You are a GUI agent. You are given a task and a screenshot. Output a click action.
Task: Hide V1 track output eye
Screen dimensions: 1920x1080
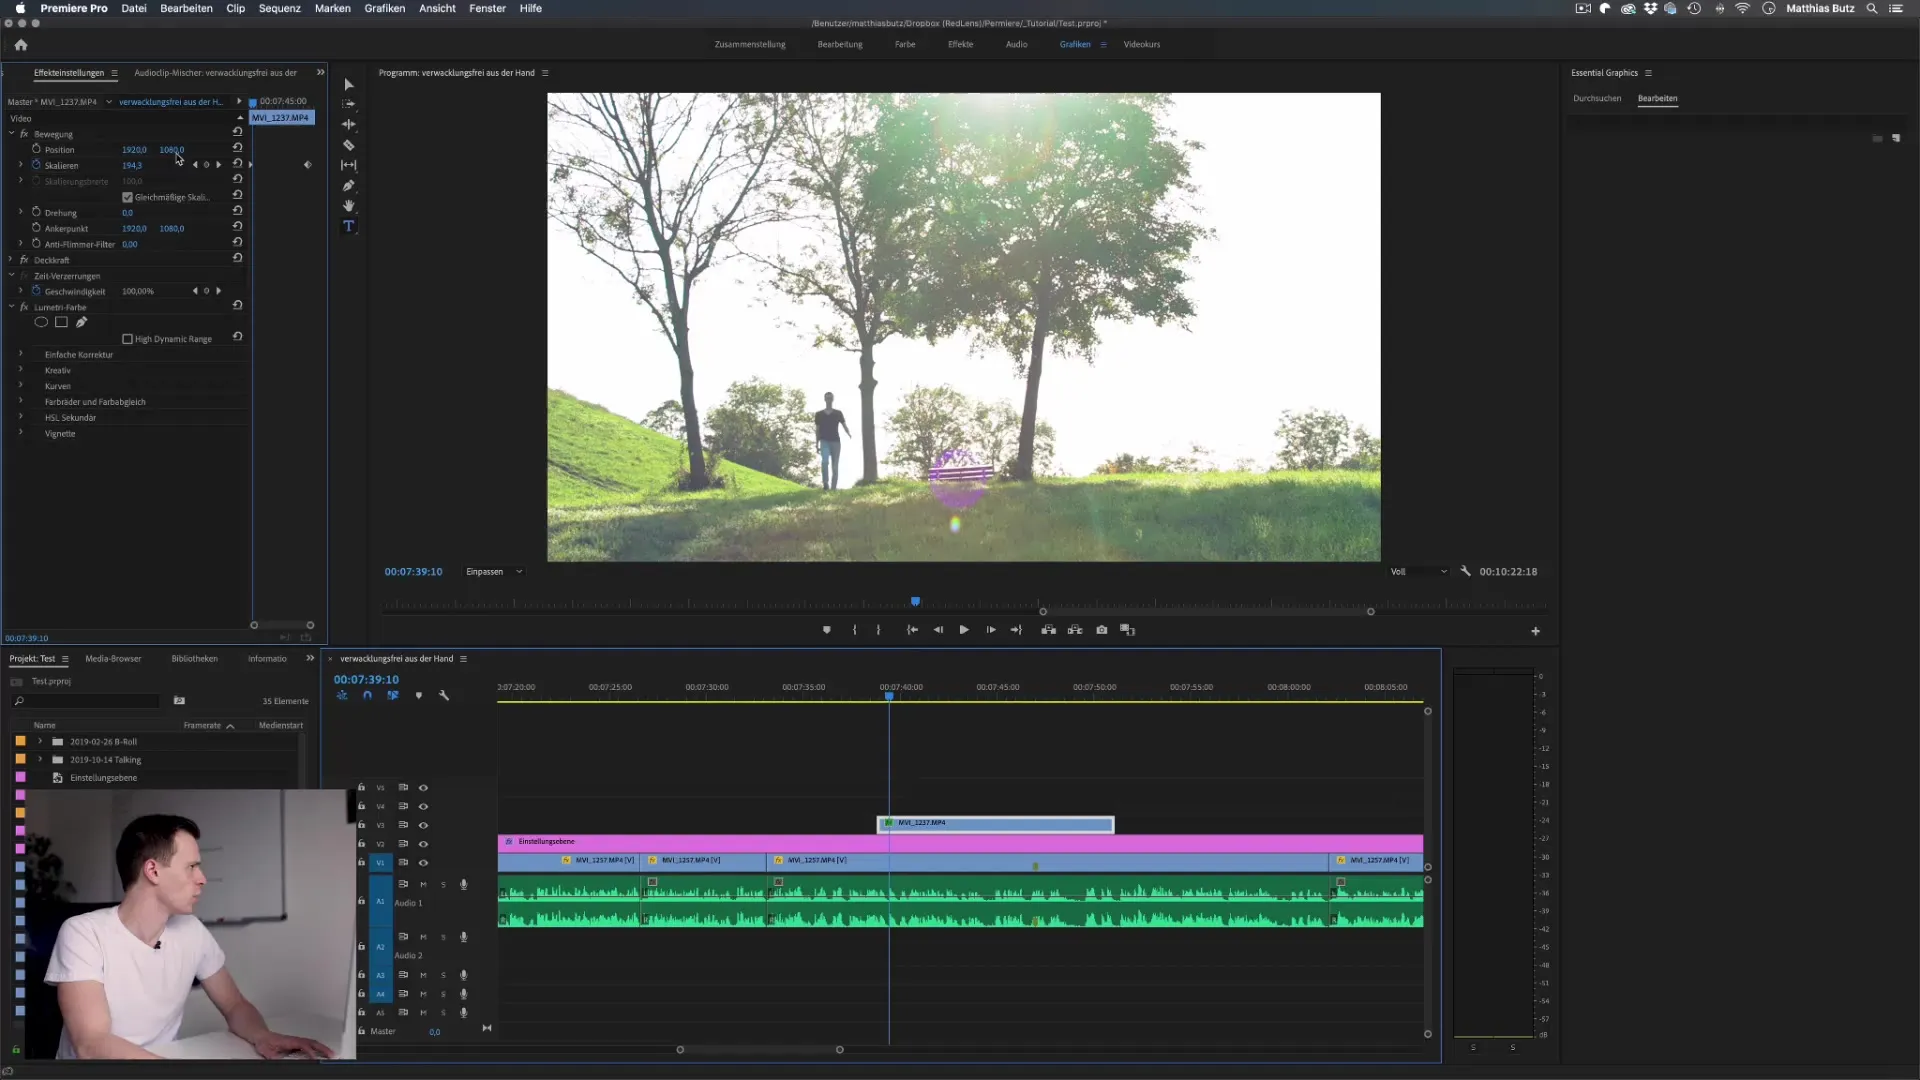pos(423,863)
